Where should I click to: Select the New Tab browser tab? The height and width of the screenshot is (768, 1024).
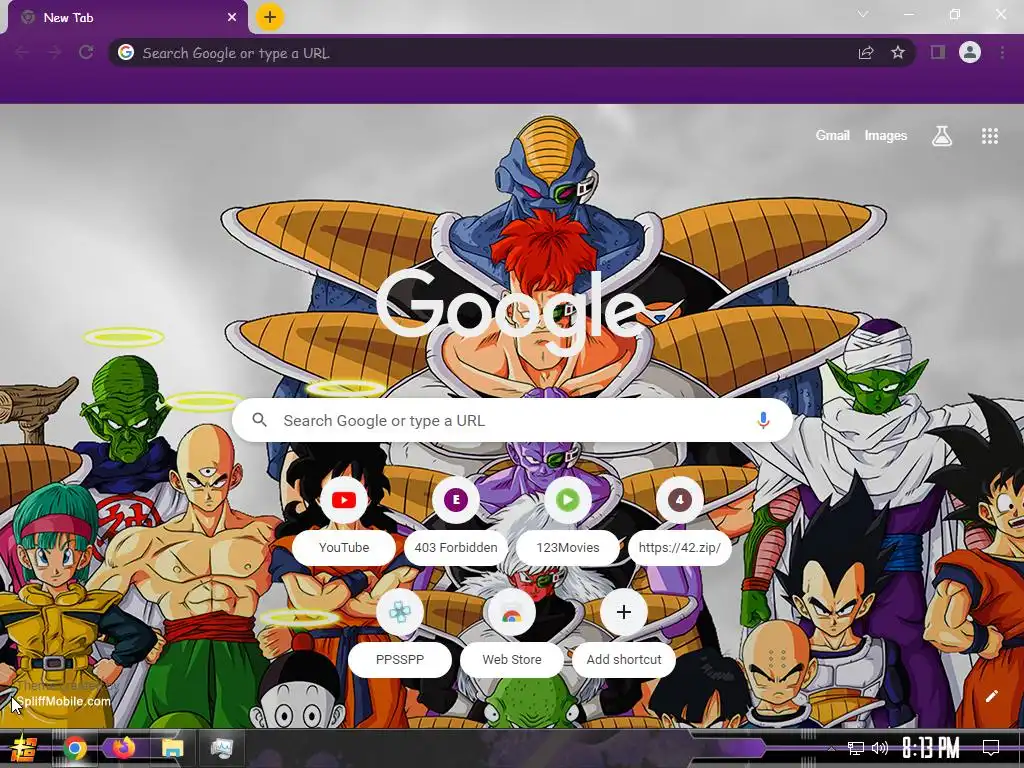128,18
